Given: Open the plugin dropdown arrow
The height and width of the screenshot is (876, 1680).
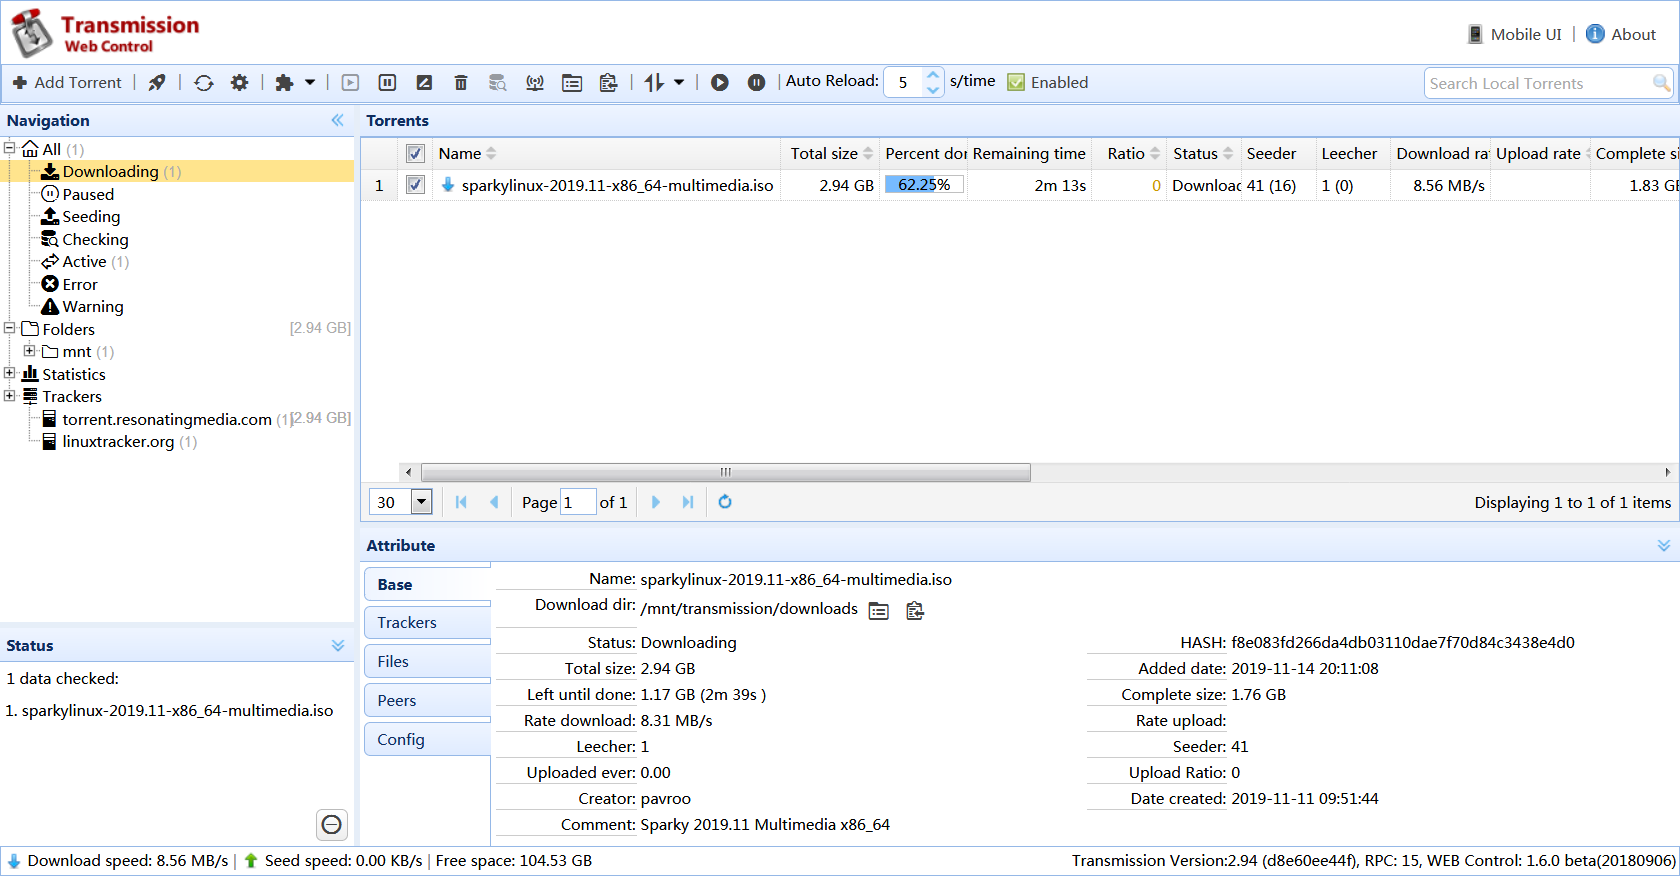Looking at the screenshot, I should 310,82.
